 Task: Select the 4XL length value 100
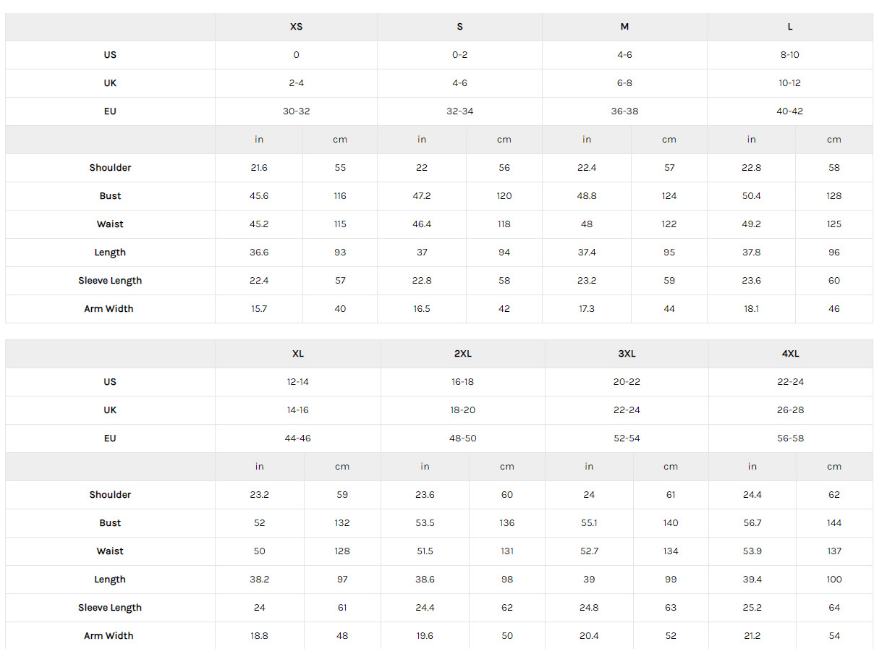pos(834,579)
